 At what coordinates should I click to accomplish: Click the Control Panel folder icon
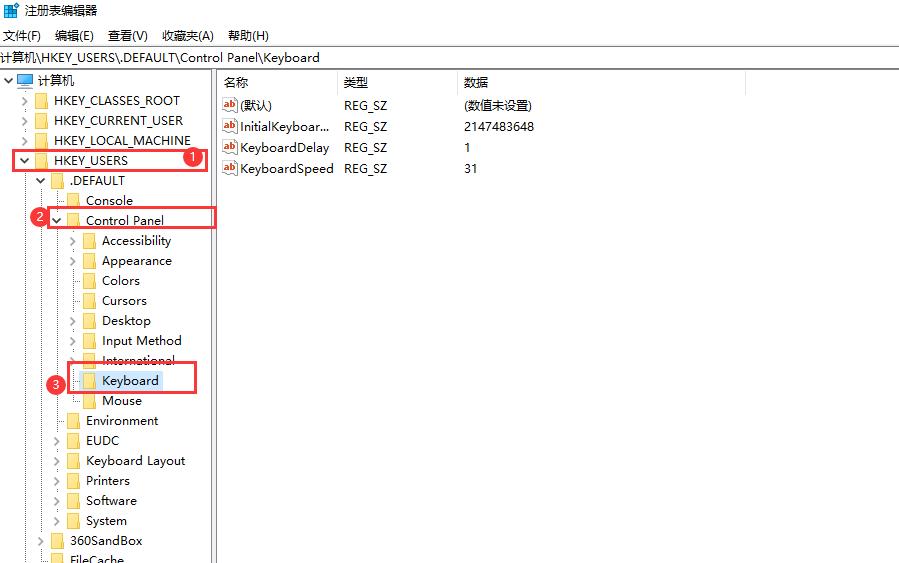(x=73, y=221)
